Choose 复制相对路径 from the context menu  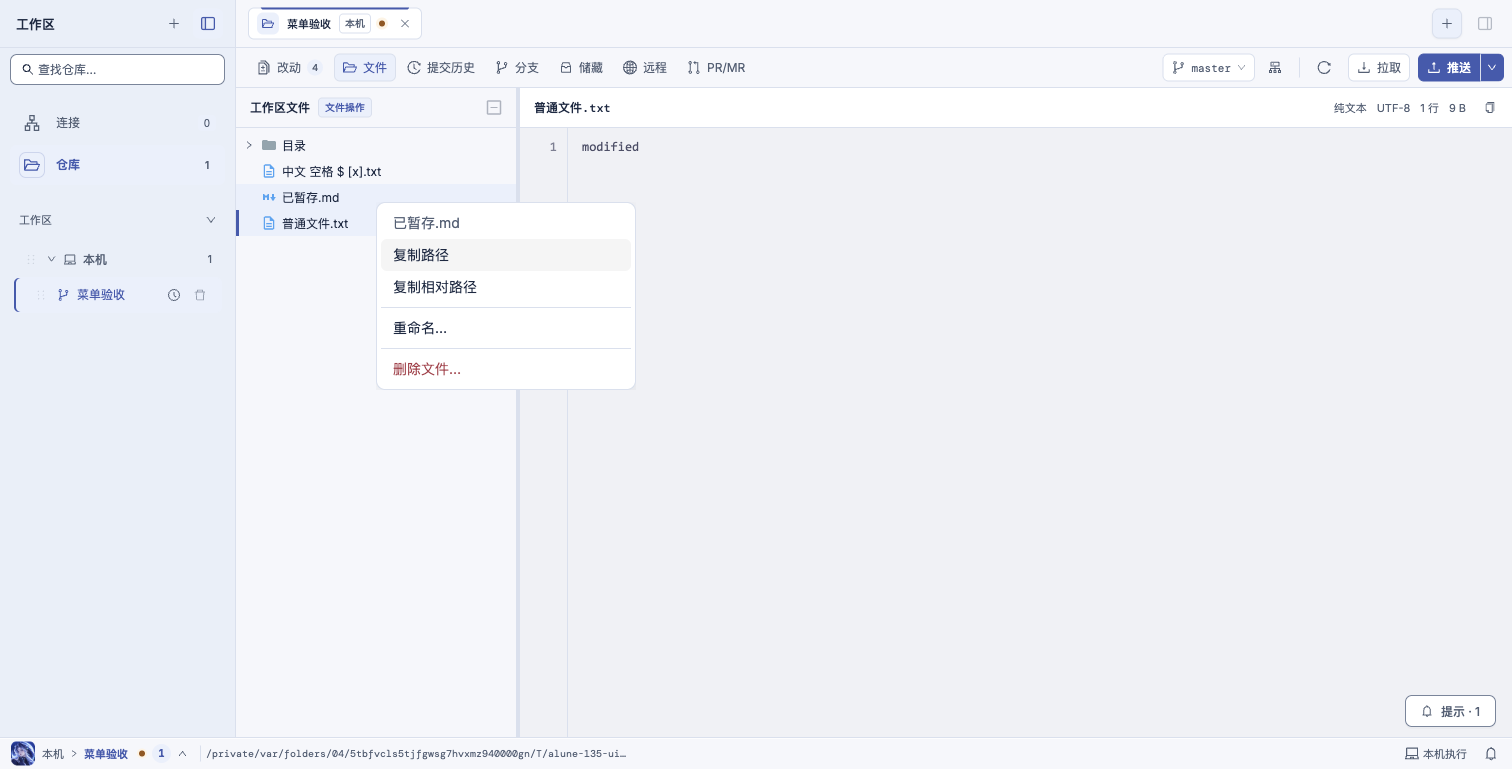[x=506, y=287]
